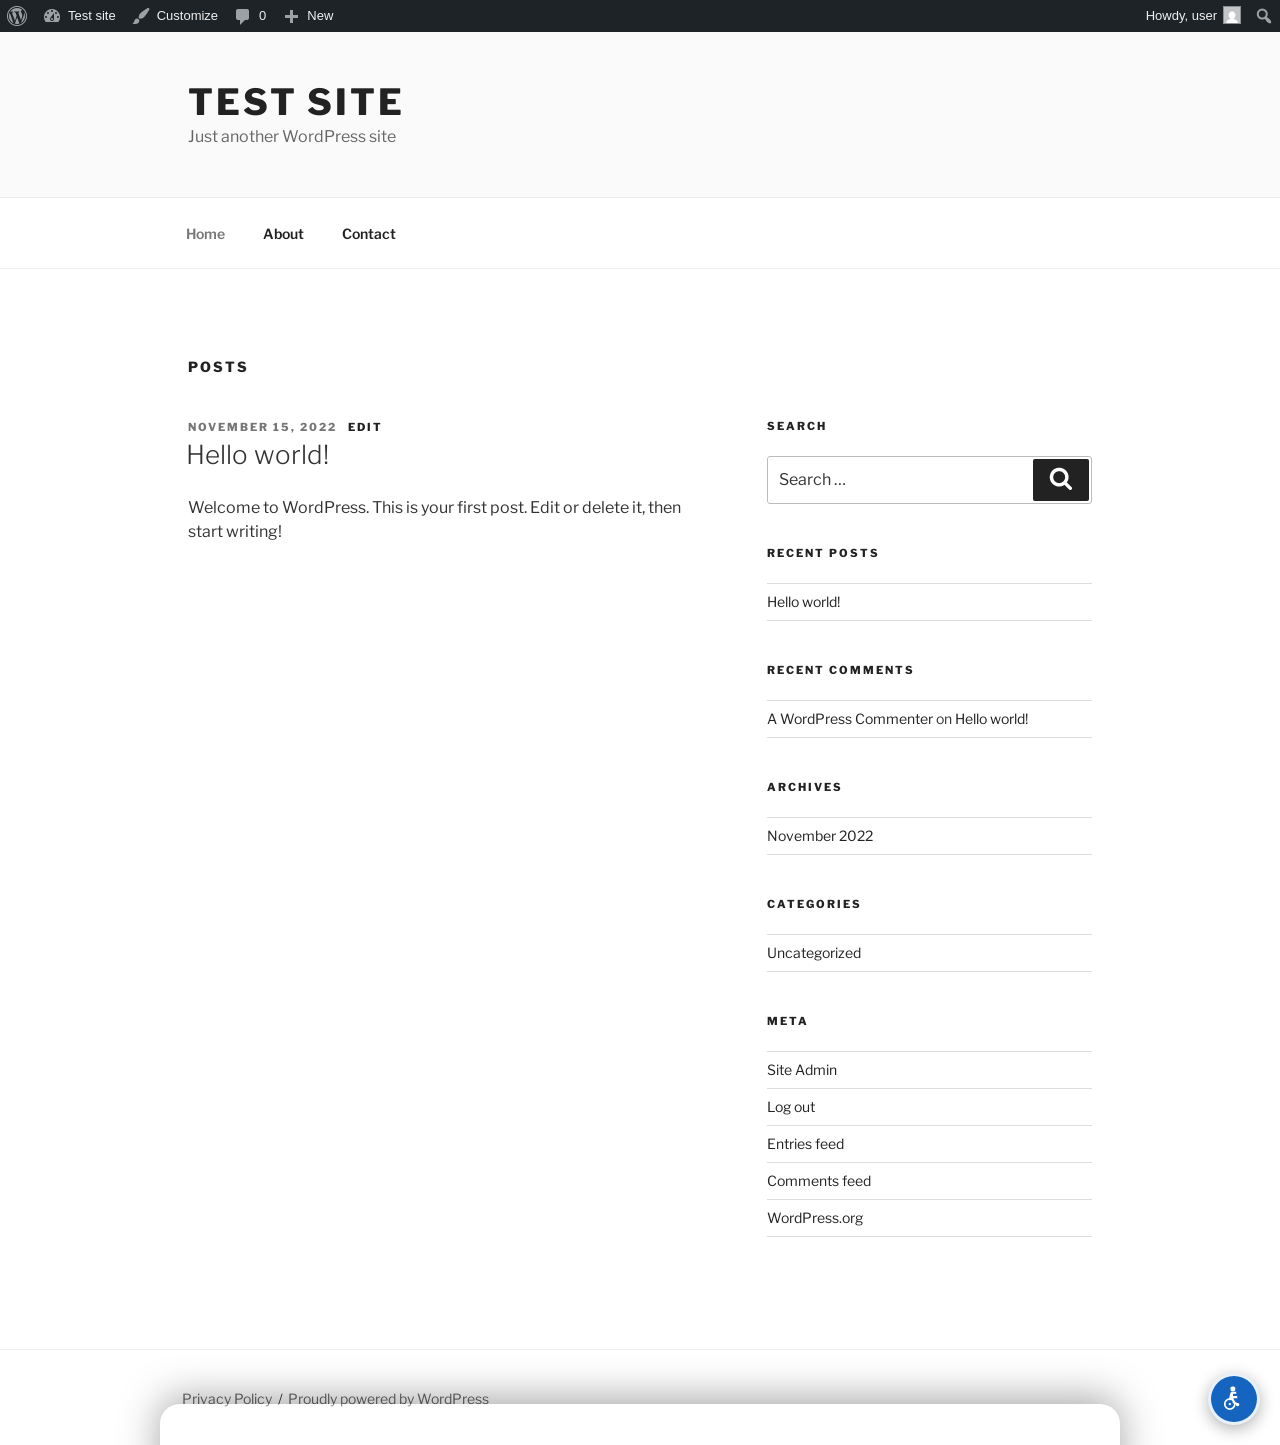Open the Home menu item

click(x=205, y=234)
